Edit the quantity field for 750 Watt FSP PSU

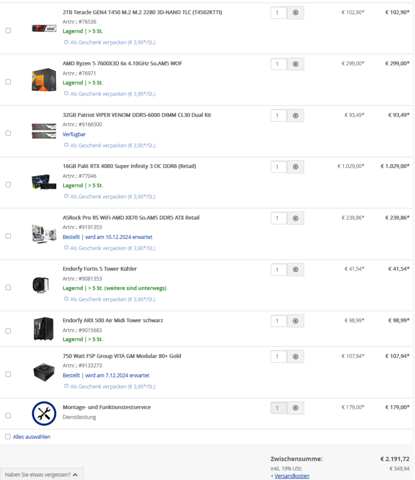pos(279,356)
